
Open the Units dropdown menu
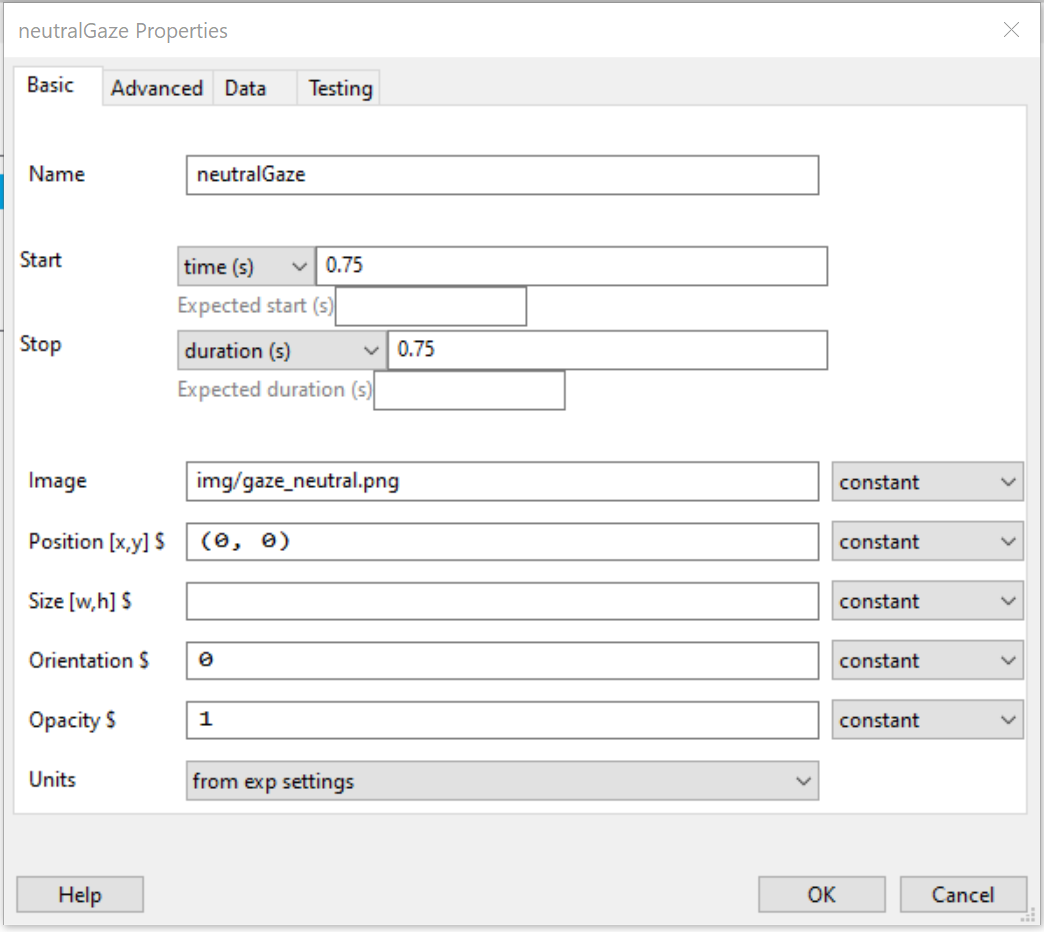[x=502, y=781]
